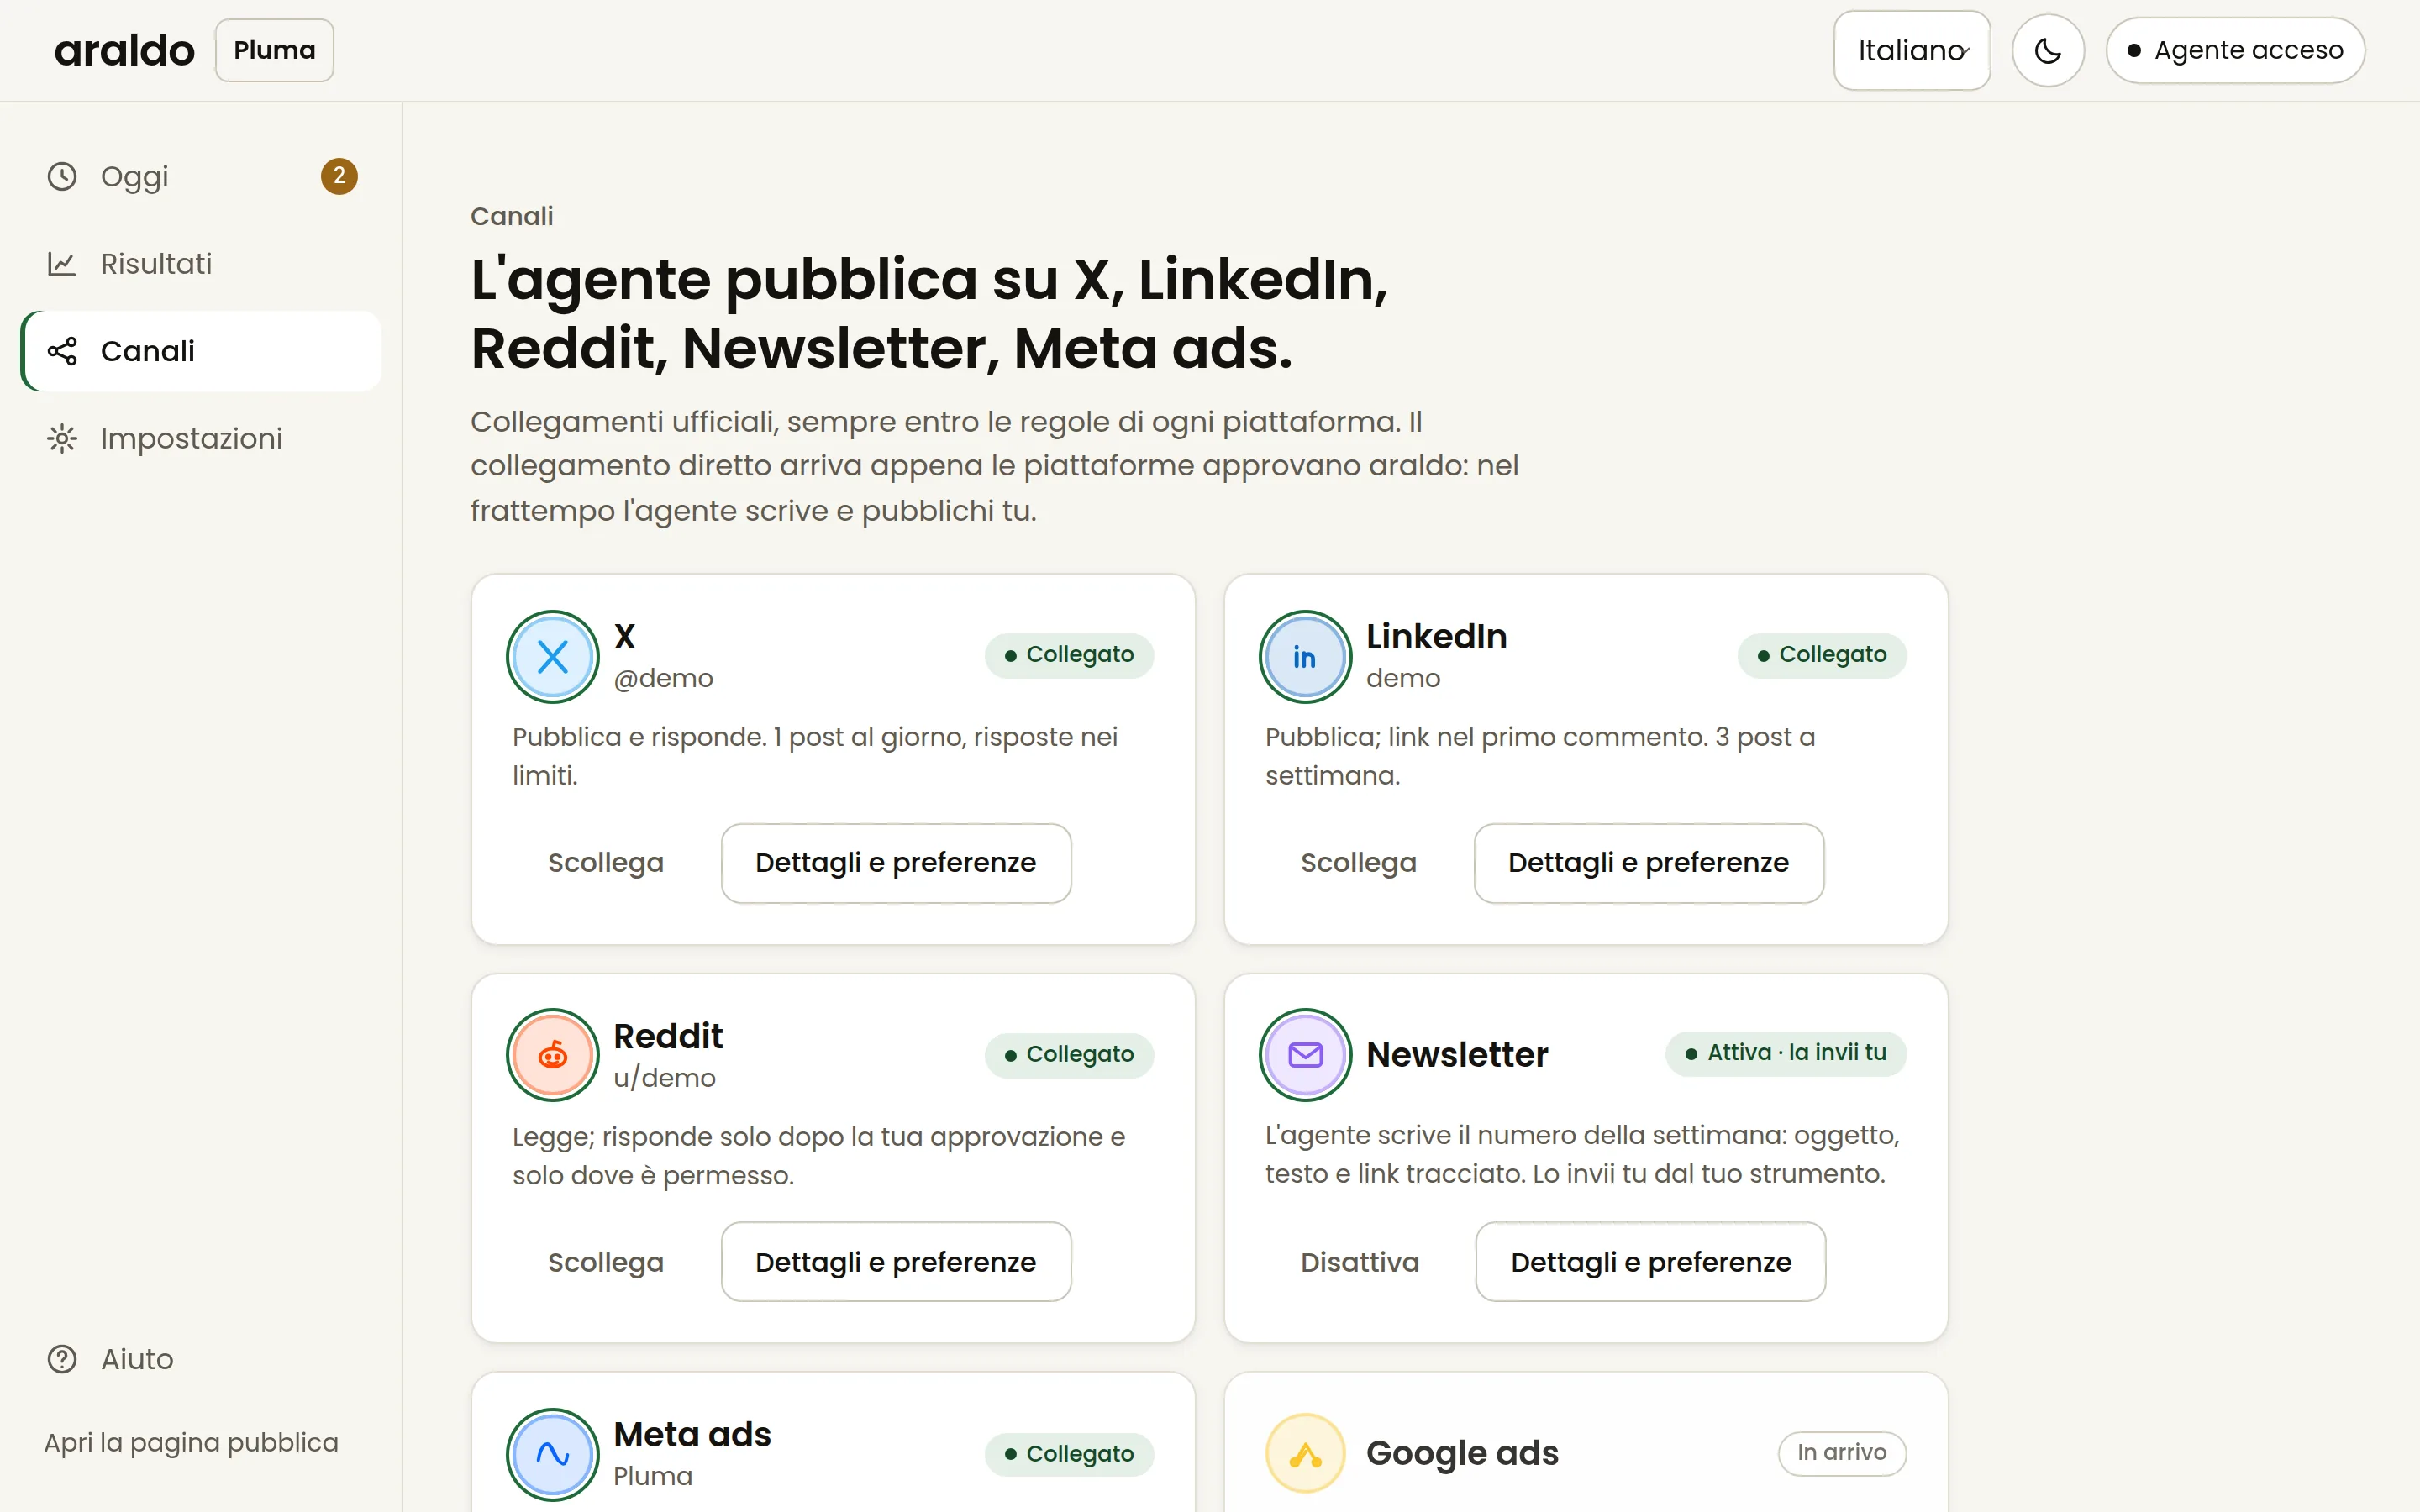
Task: Click Apri la pagina pubblica link
Action: [191, 1442]
